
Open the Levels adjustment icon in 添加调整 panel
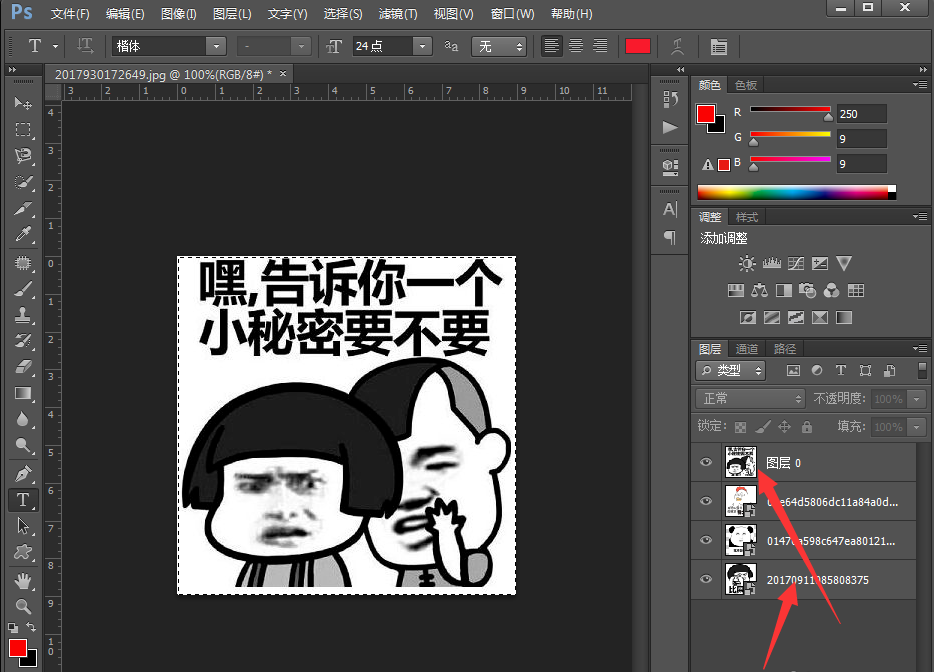pyautogui.click(x=772, y=263)
